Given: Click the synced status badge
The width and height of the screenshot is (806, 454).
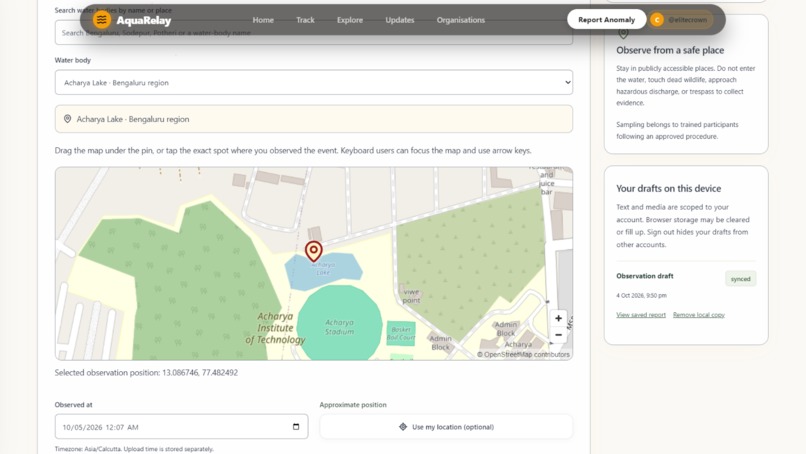Looking at the screenshot, I should tap(741, 279).
